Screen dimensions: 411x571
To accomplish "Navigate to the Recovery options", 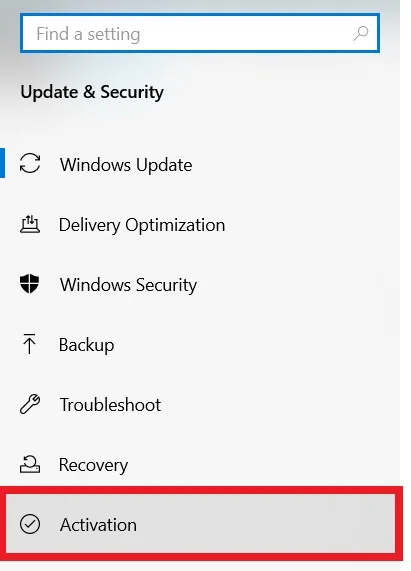I will 94,465.
